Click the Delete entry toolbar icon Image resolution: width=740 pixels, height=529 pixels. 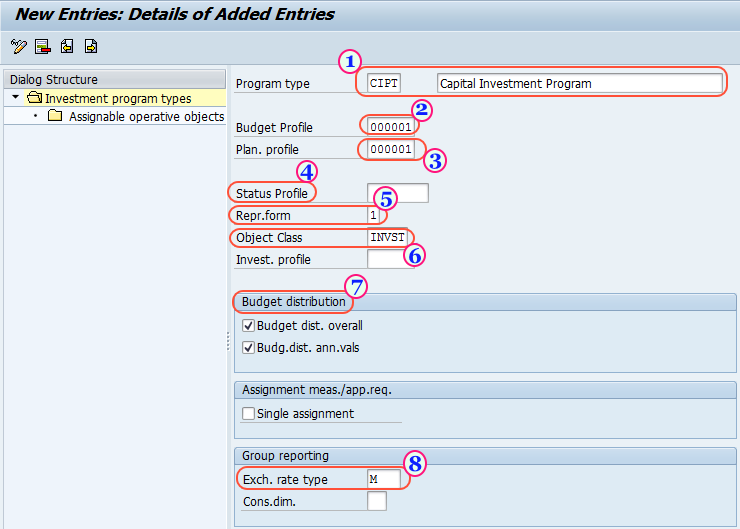pyautogui.click(x=42, y=46)
